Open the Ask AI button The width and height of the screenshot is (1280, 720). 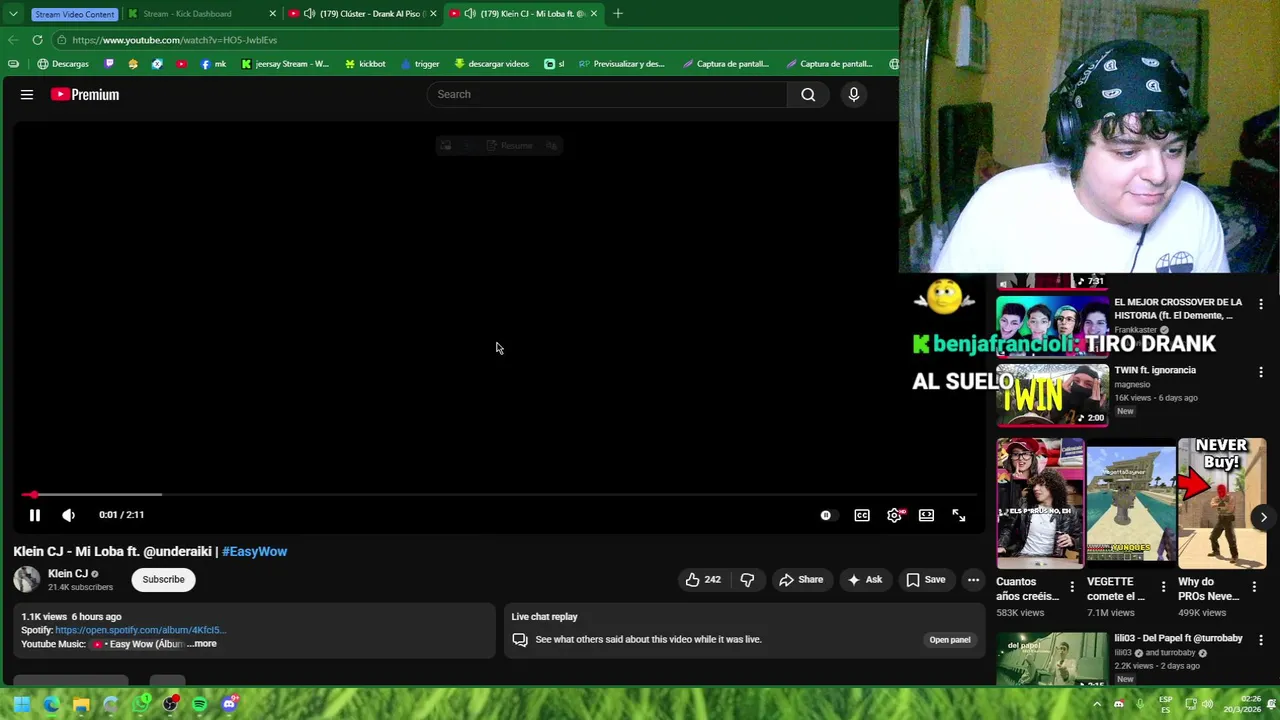click(865, 579)
